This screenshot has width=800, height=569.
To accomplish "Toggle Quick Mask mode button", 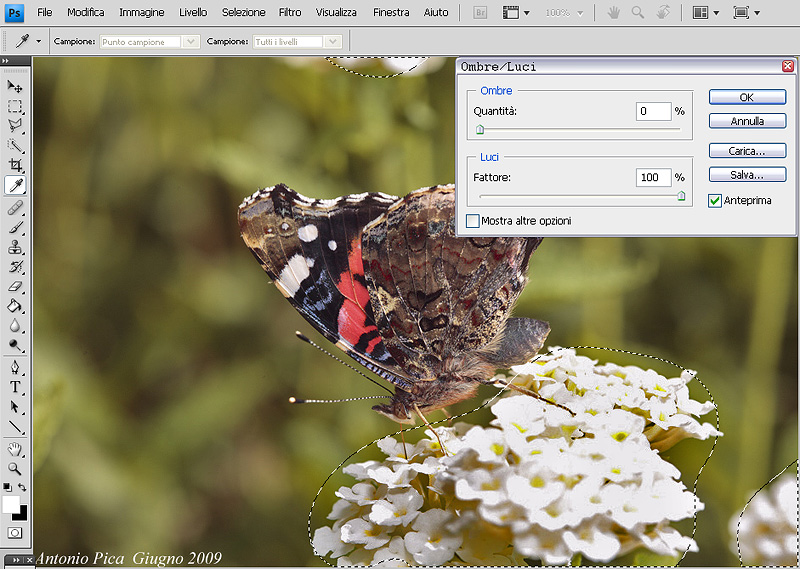I will click(x=15, y=533).
